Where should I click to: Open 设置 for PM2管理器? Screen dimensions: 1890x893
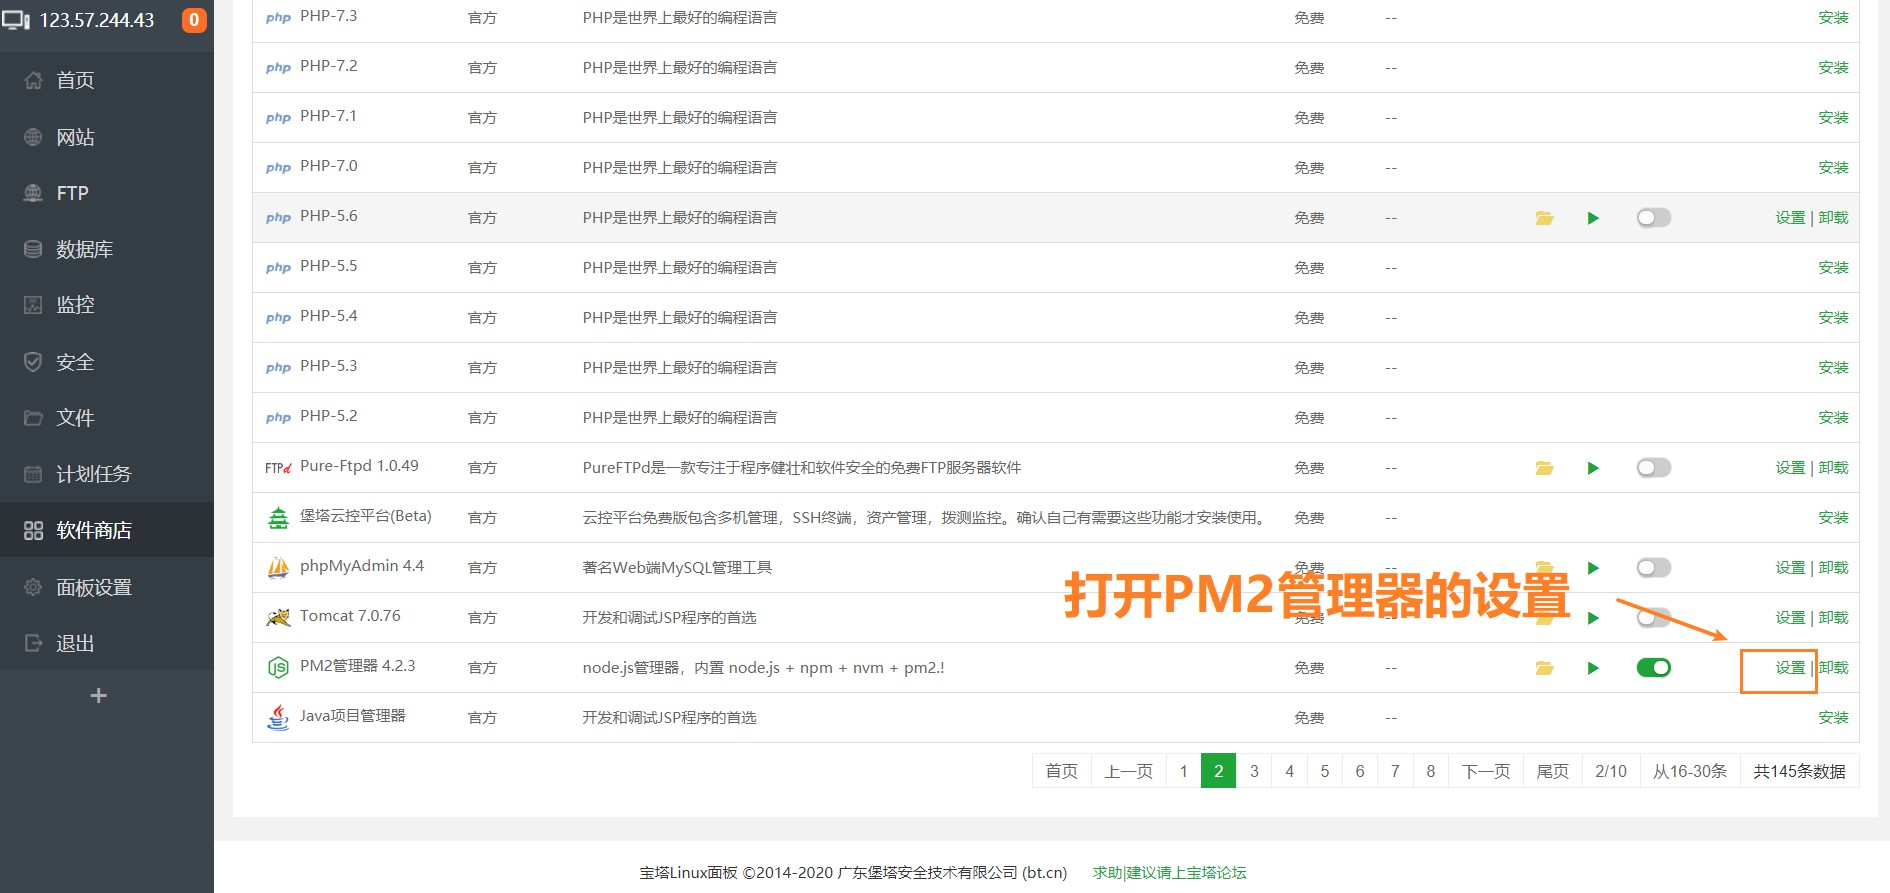pos(1790,668)
